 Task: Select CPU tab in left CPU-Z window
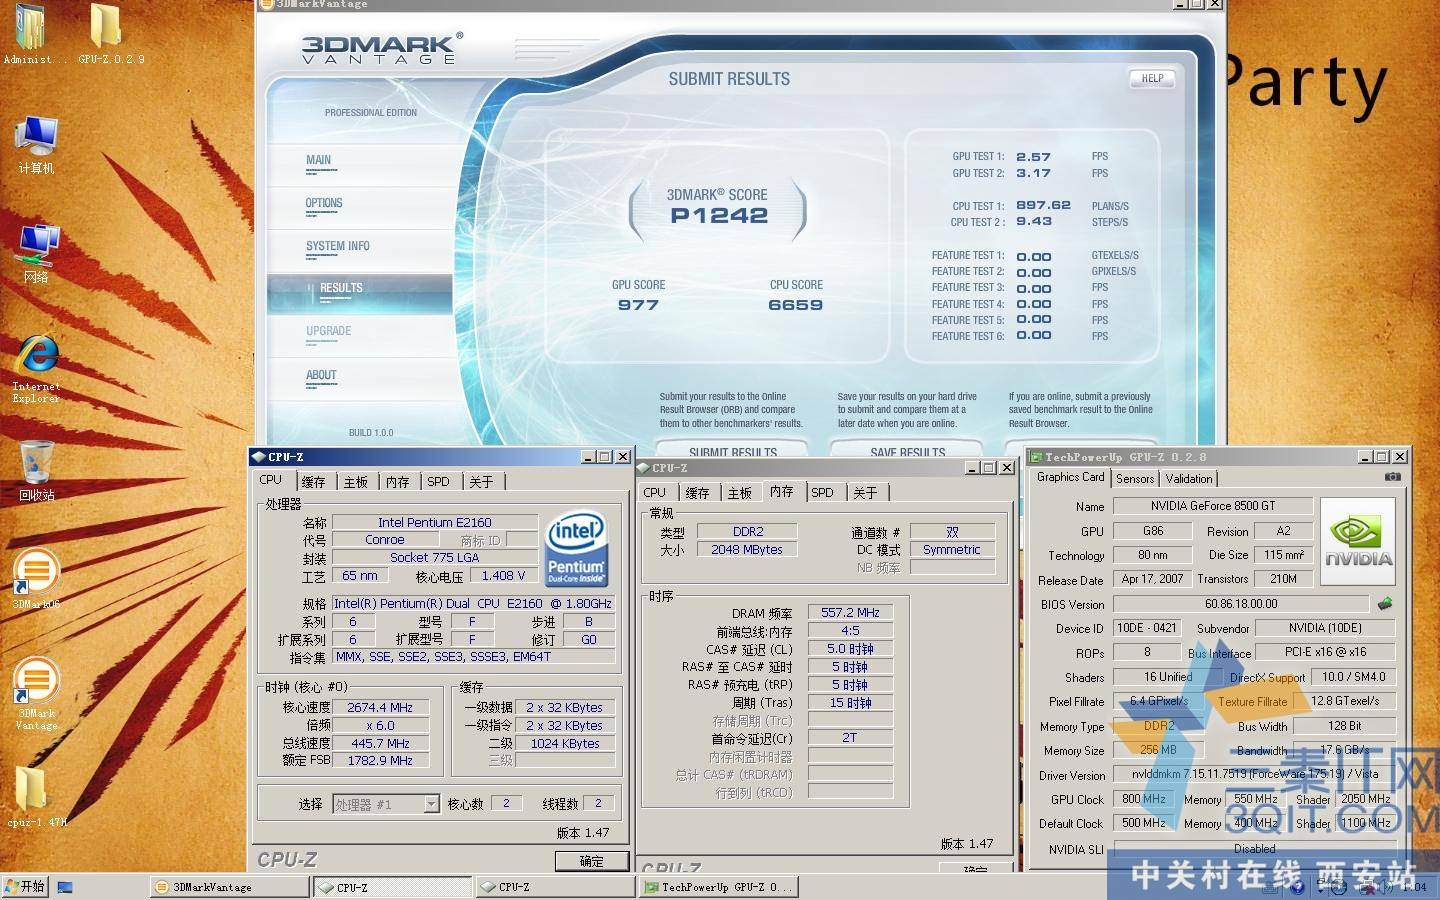[271, 480]
